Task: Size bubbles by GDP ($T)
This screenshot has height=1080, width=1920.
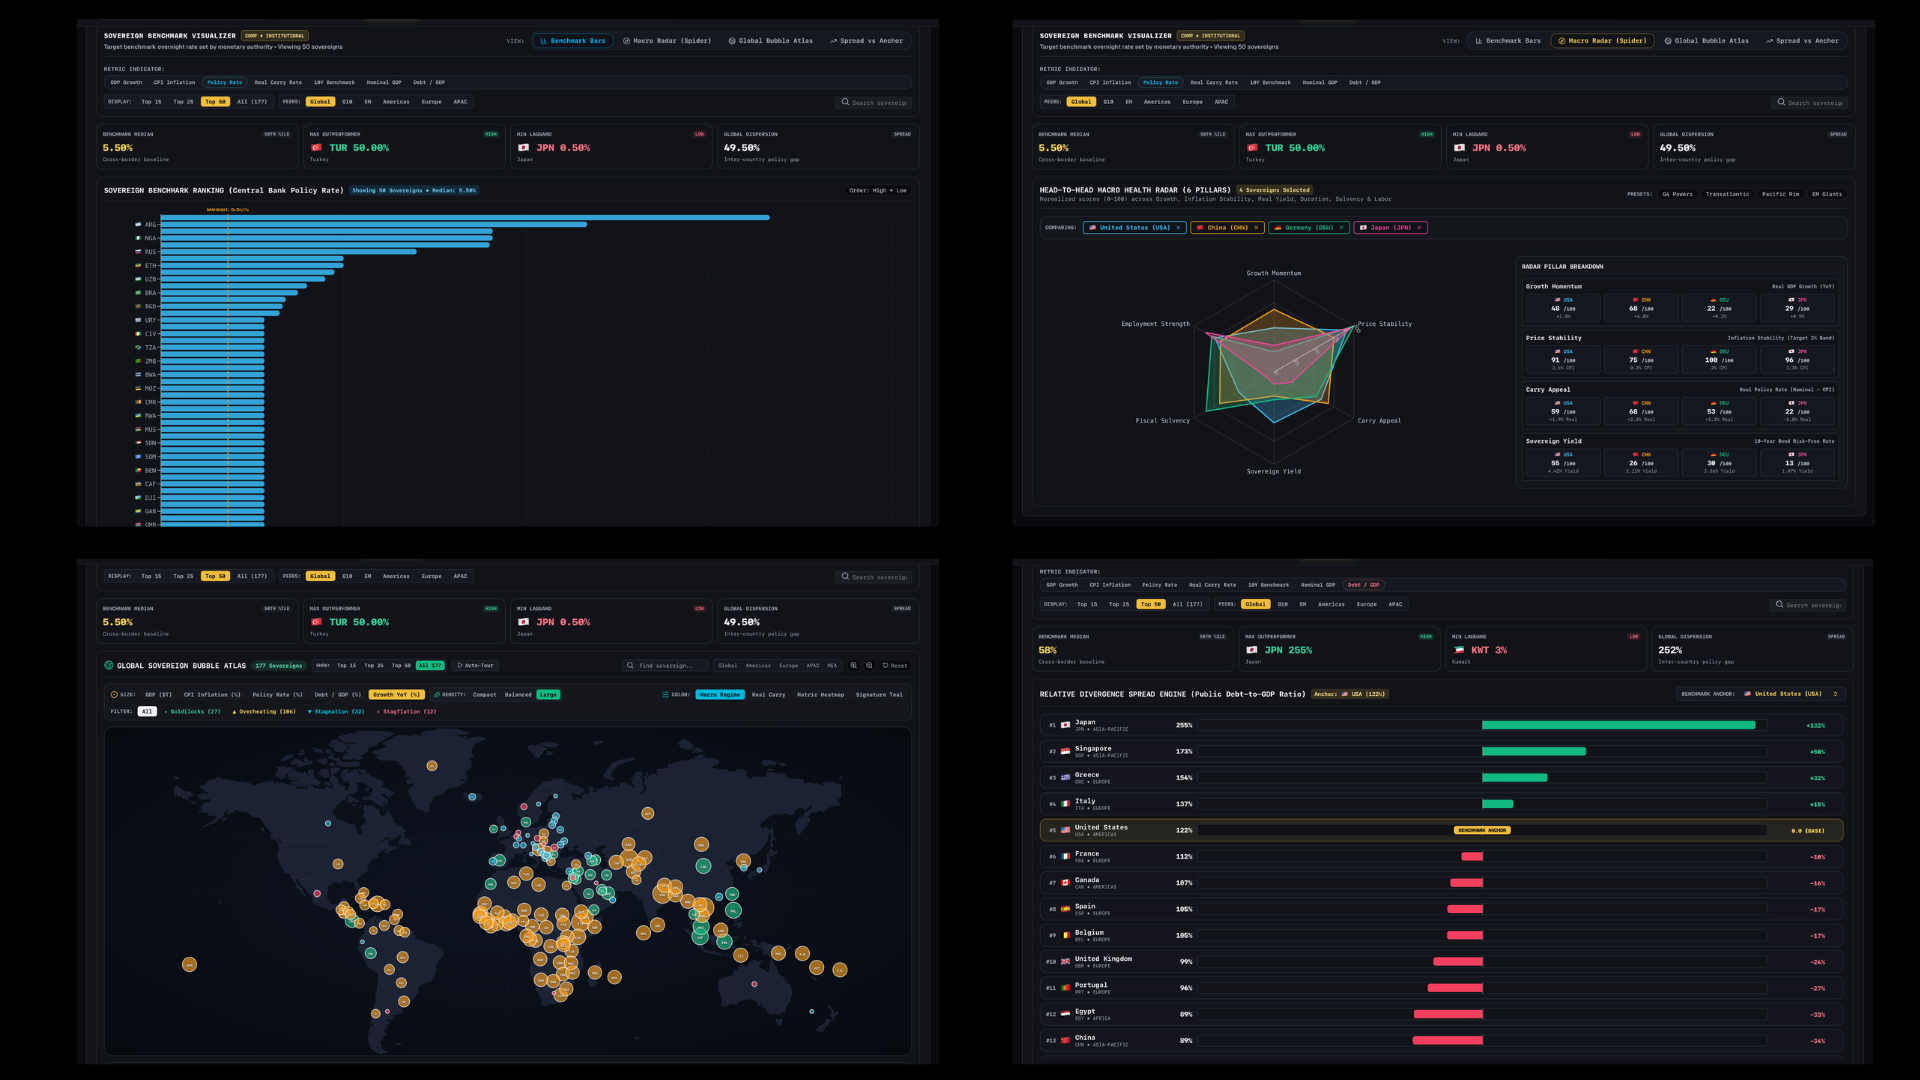Action: pyautogui.click(x=158, y=695)
